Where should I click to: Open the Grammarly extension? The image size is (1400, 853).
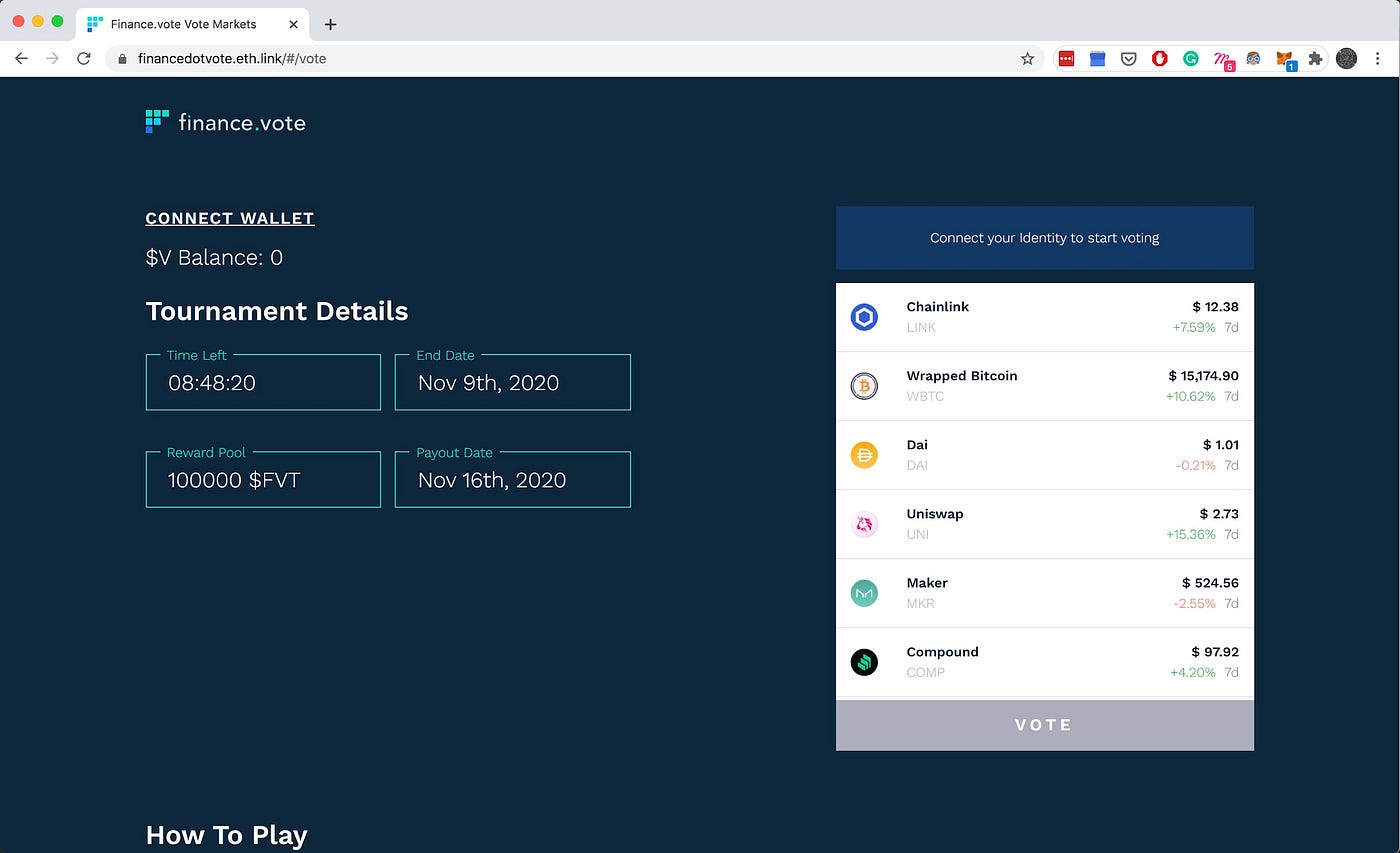(x=1191, y=59)
